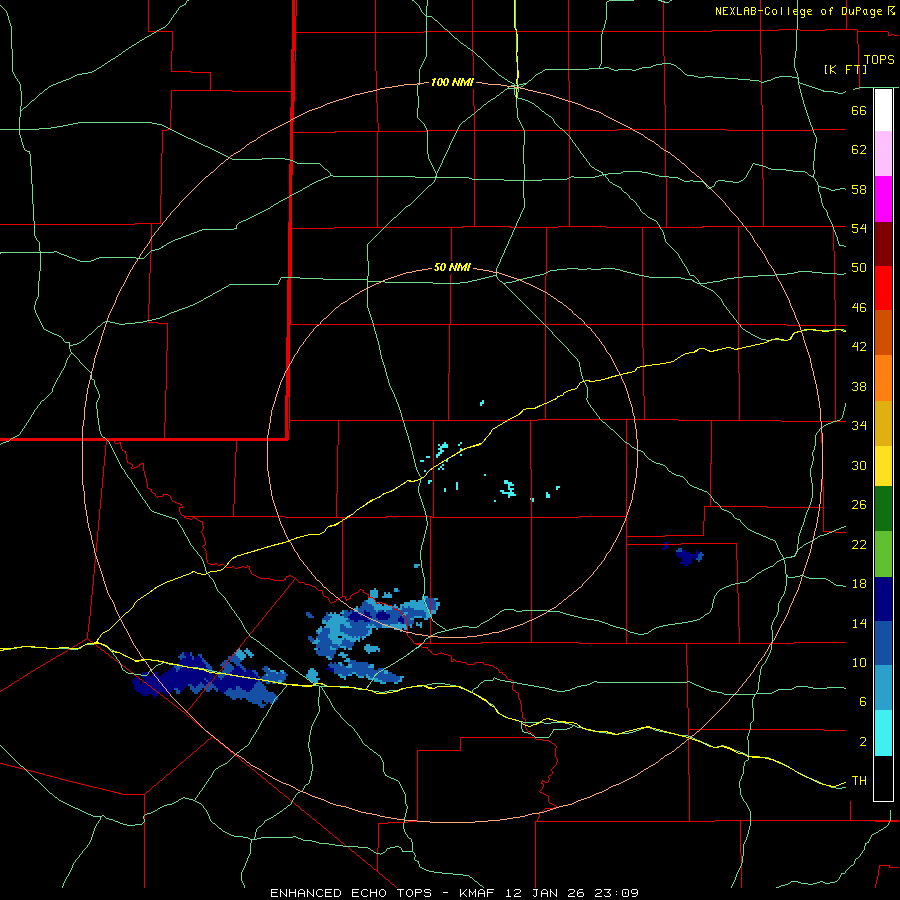Click the light orange legend swatch
The height and width of the screenshot is (900, 900).
(x=883, y=378)
